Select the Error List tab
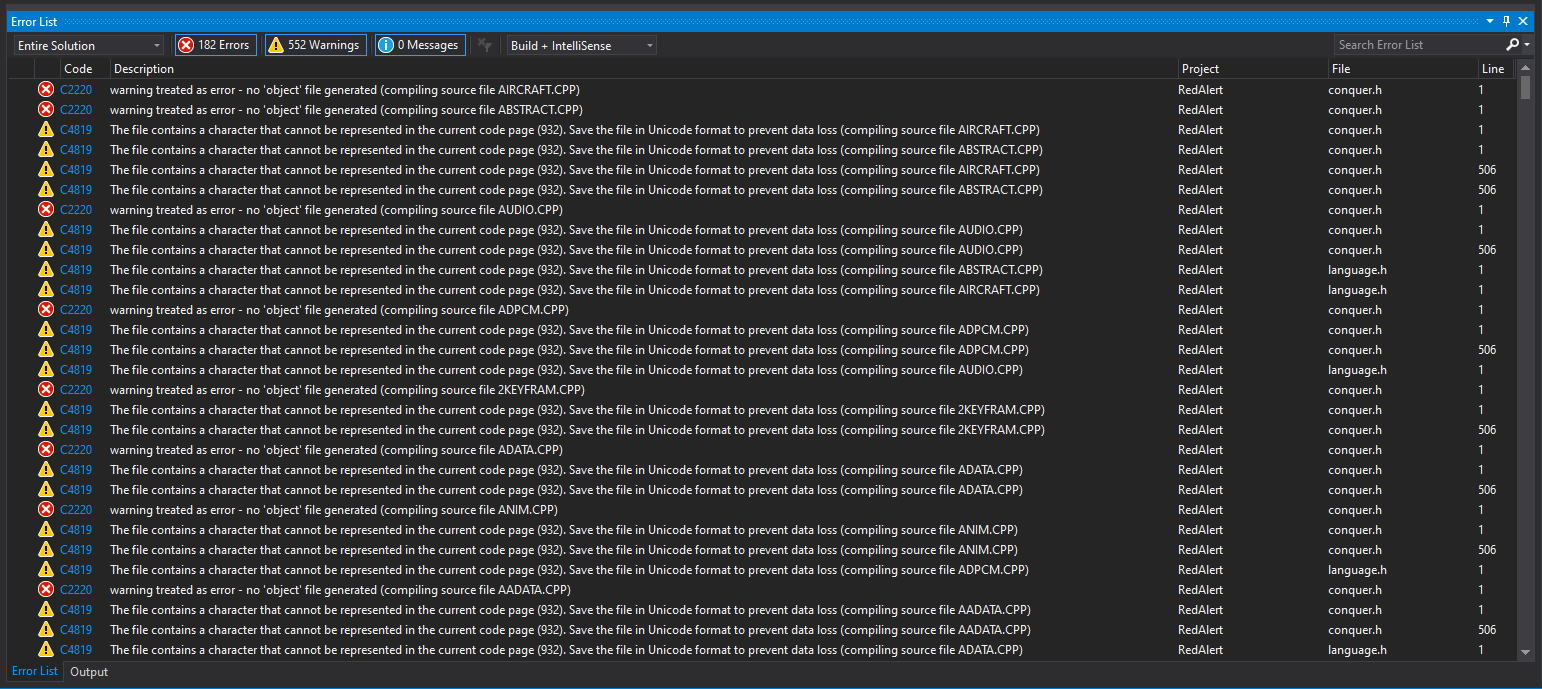This screenshot has height=689, width=1542. click(x=34, y=671)
